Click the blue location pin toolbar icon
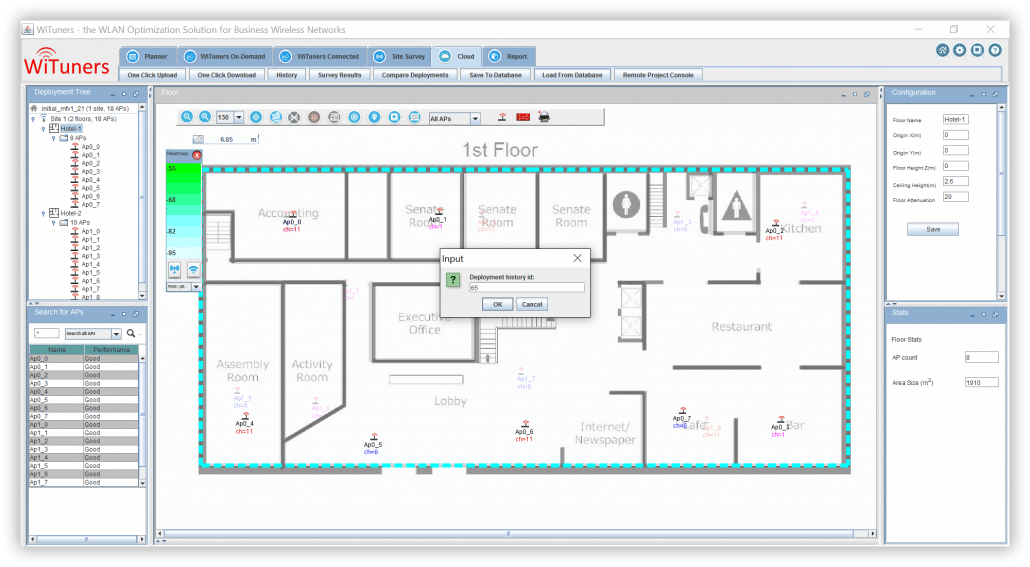The height and width of the screenshot is (567, 1030). (x=374, y=117)
